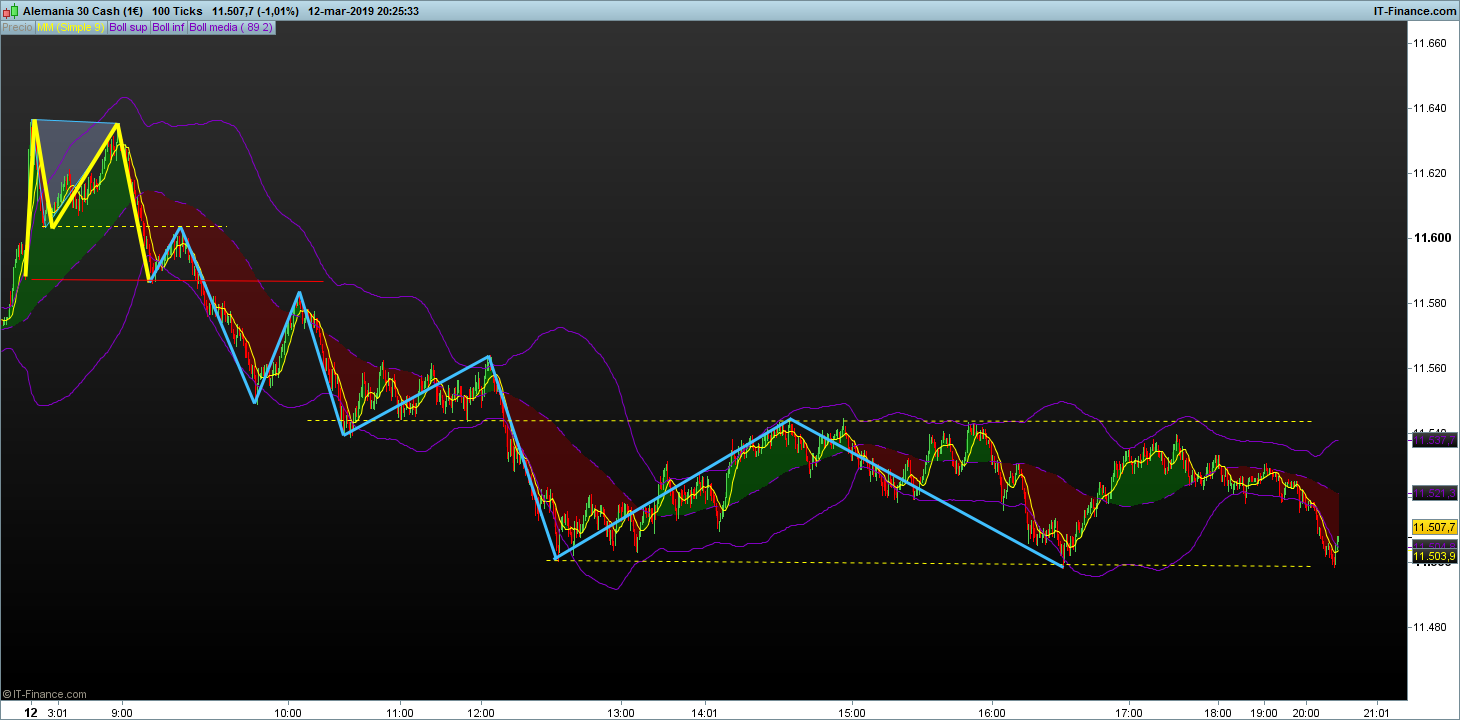Select the Boll sup indicator label
1460x720 pixels.
[x=128, y=27]
